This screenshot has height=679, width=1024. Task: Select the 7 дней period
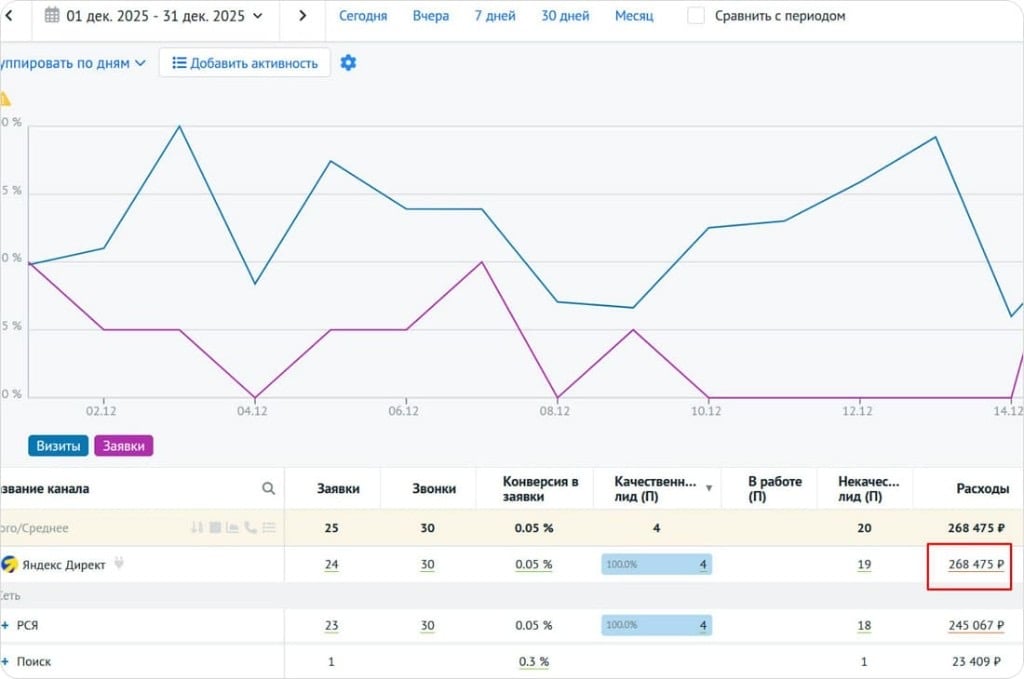[495, 16]
